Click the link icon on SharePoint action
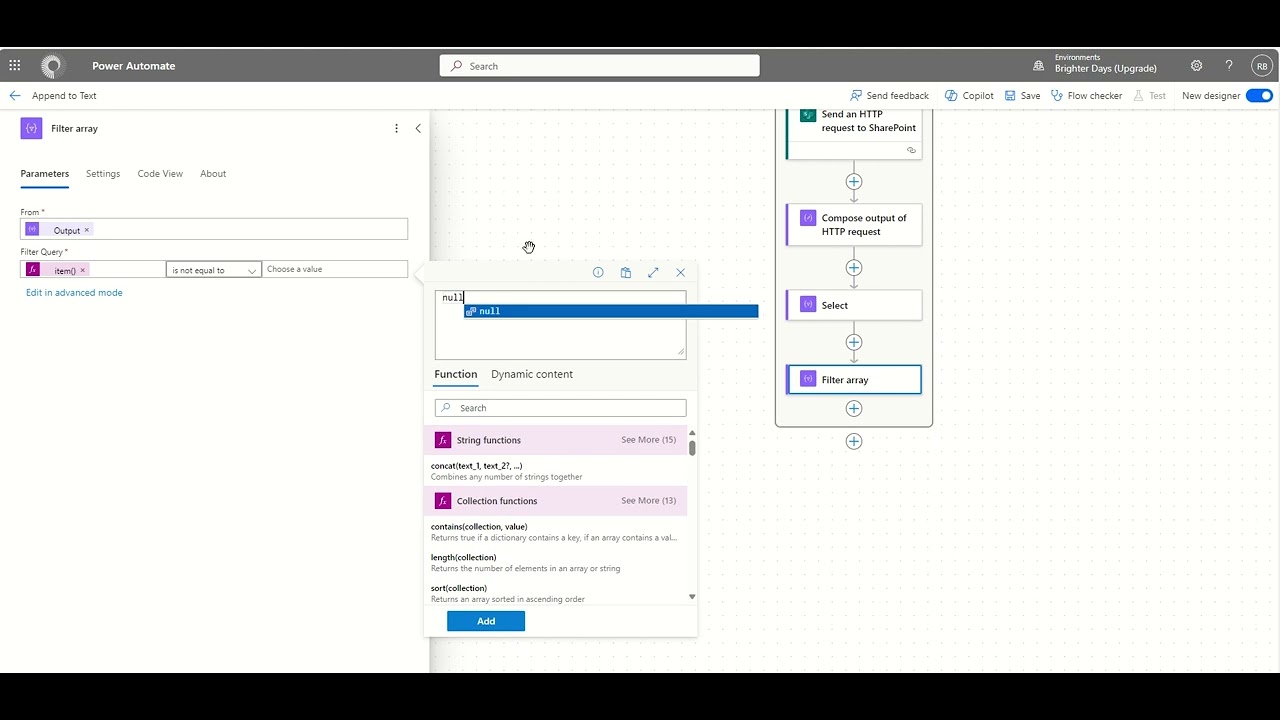 pyautogui.click(x=911, y=150)
